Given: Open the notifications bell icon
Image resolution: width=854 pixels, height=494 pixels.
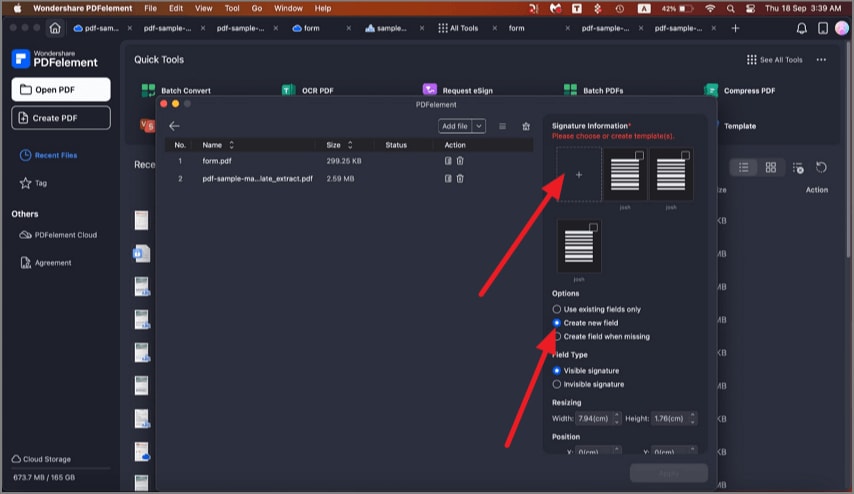Looking at the screenshot, I should coord(801,28).
